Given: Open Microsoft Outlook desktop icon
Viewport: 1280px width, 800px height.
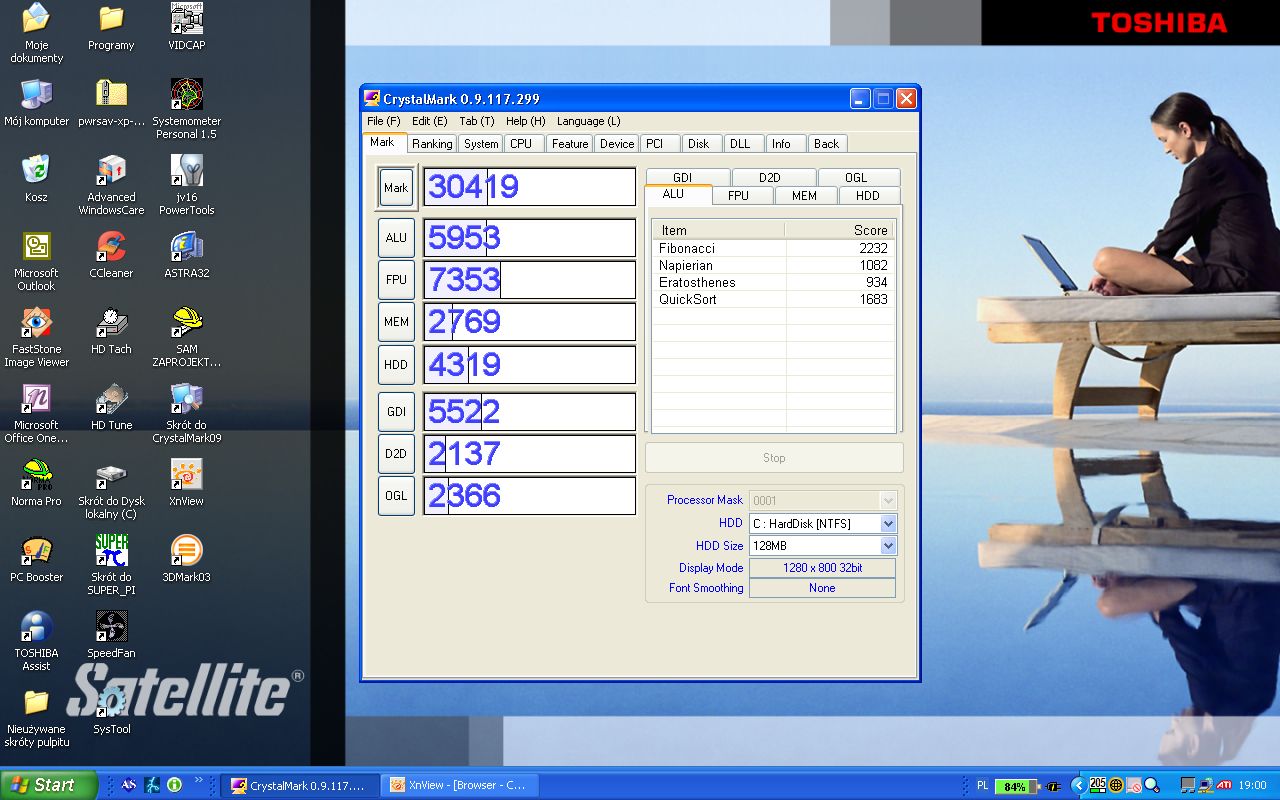Looking at the screenshot, I should [36, 261].
